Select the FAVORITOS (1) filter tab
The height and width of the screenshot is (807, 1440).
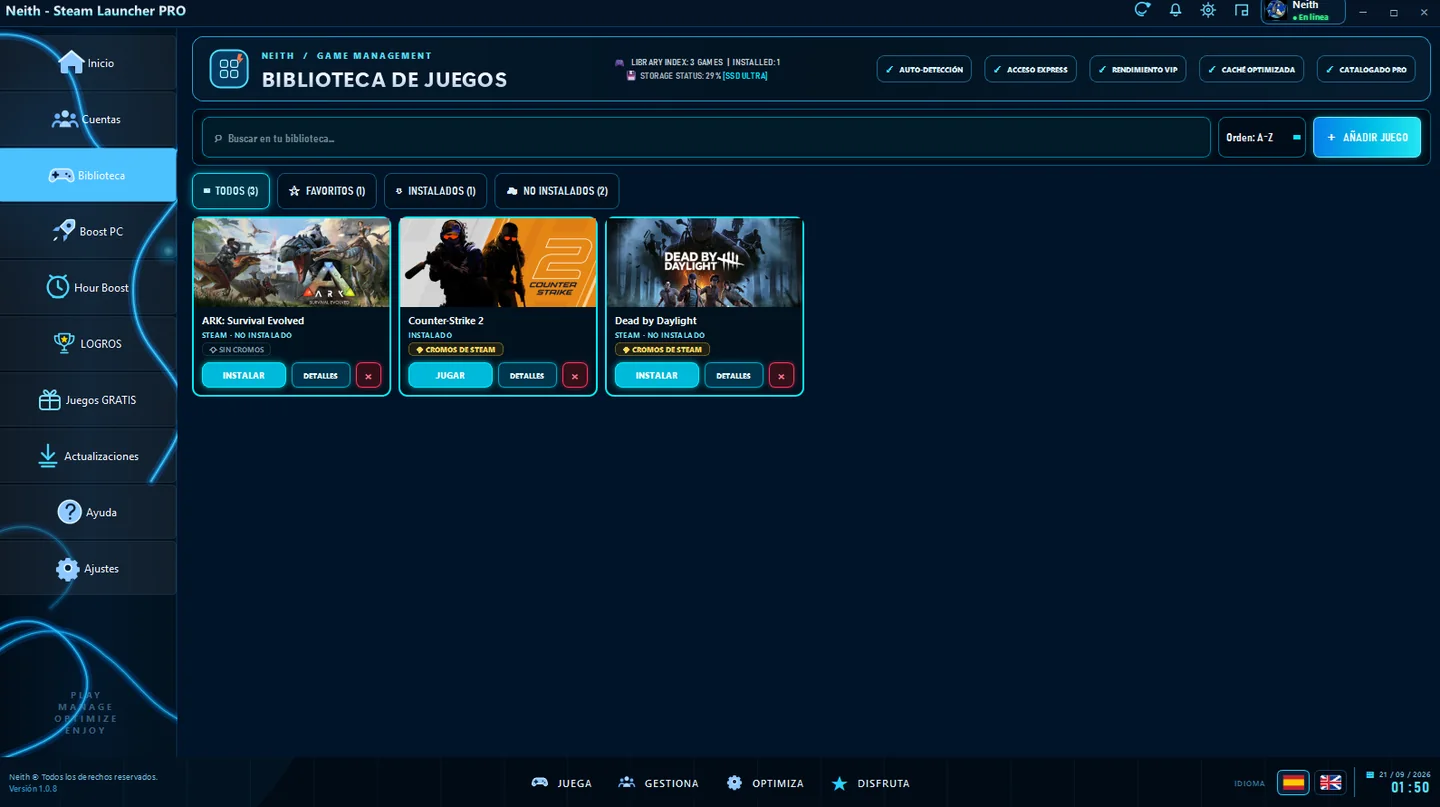[327, 191]
